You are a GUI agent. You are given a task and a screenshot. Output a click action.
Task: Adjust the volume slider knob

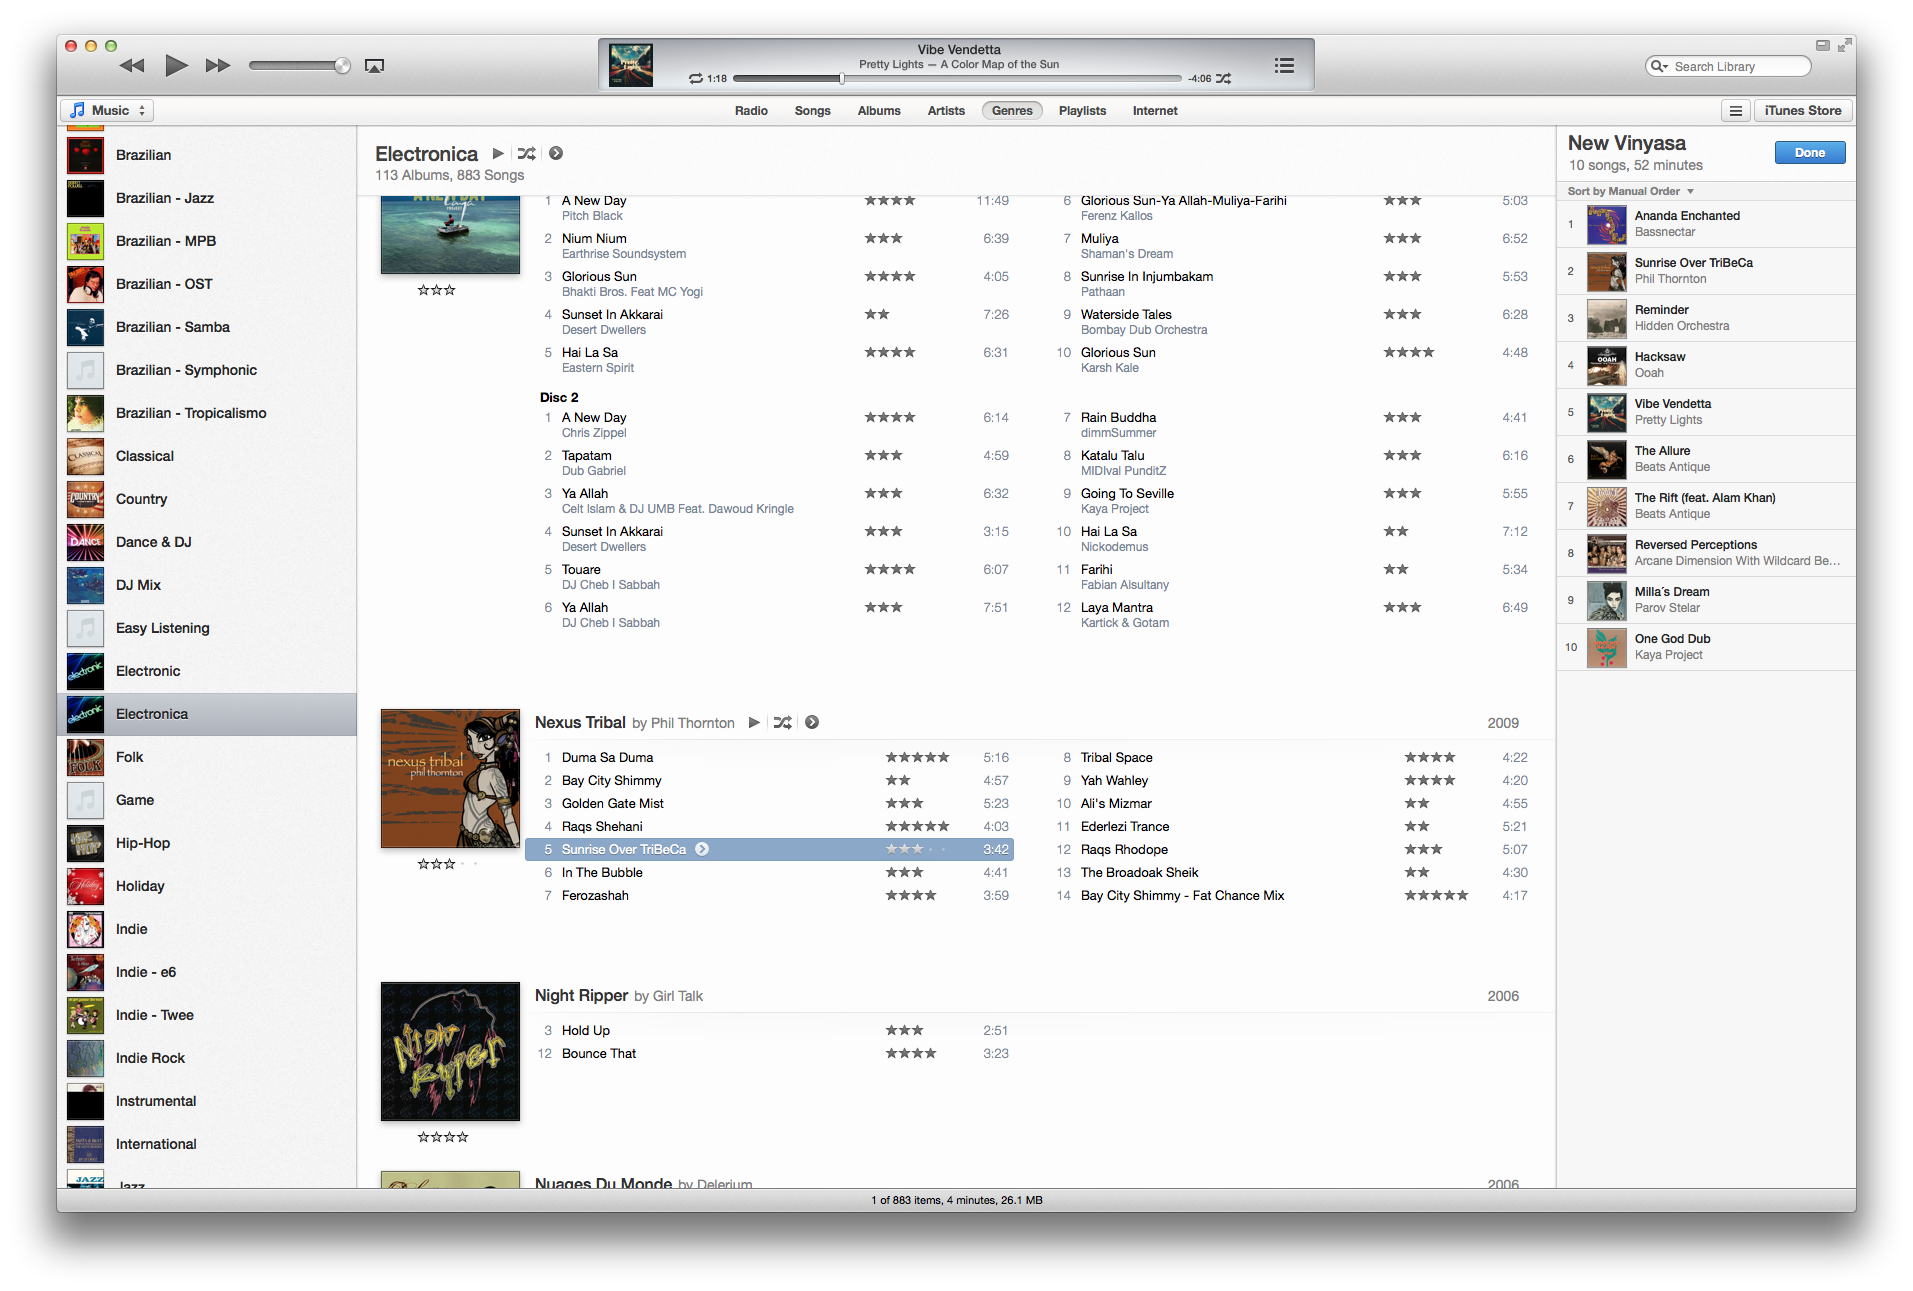point(342,66)
